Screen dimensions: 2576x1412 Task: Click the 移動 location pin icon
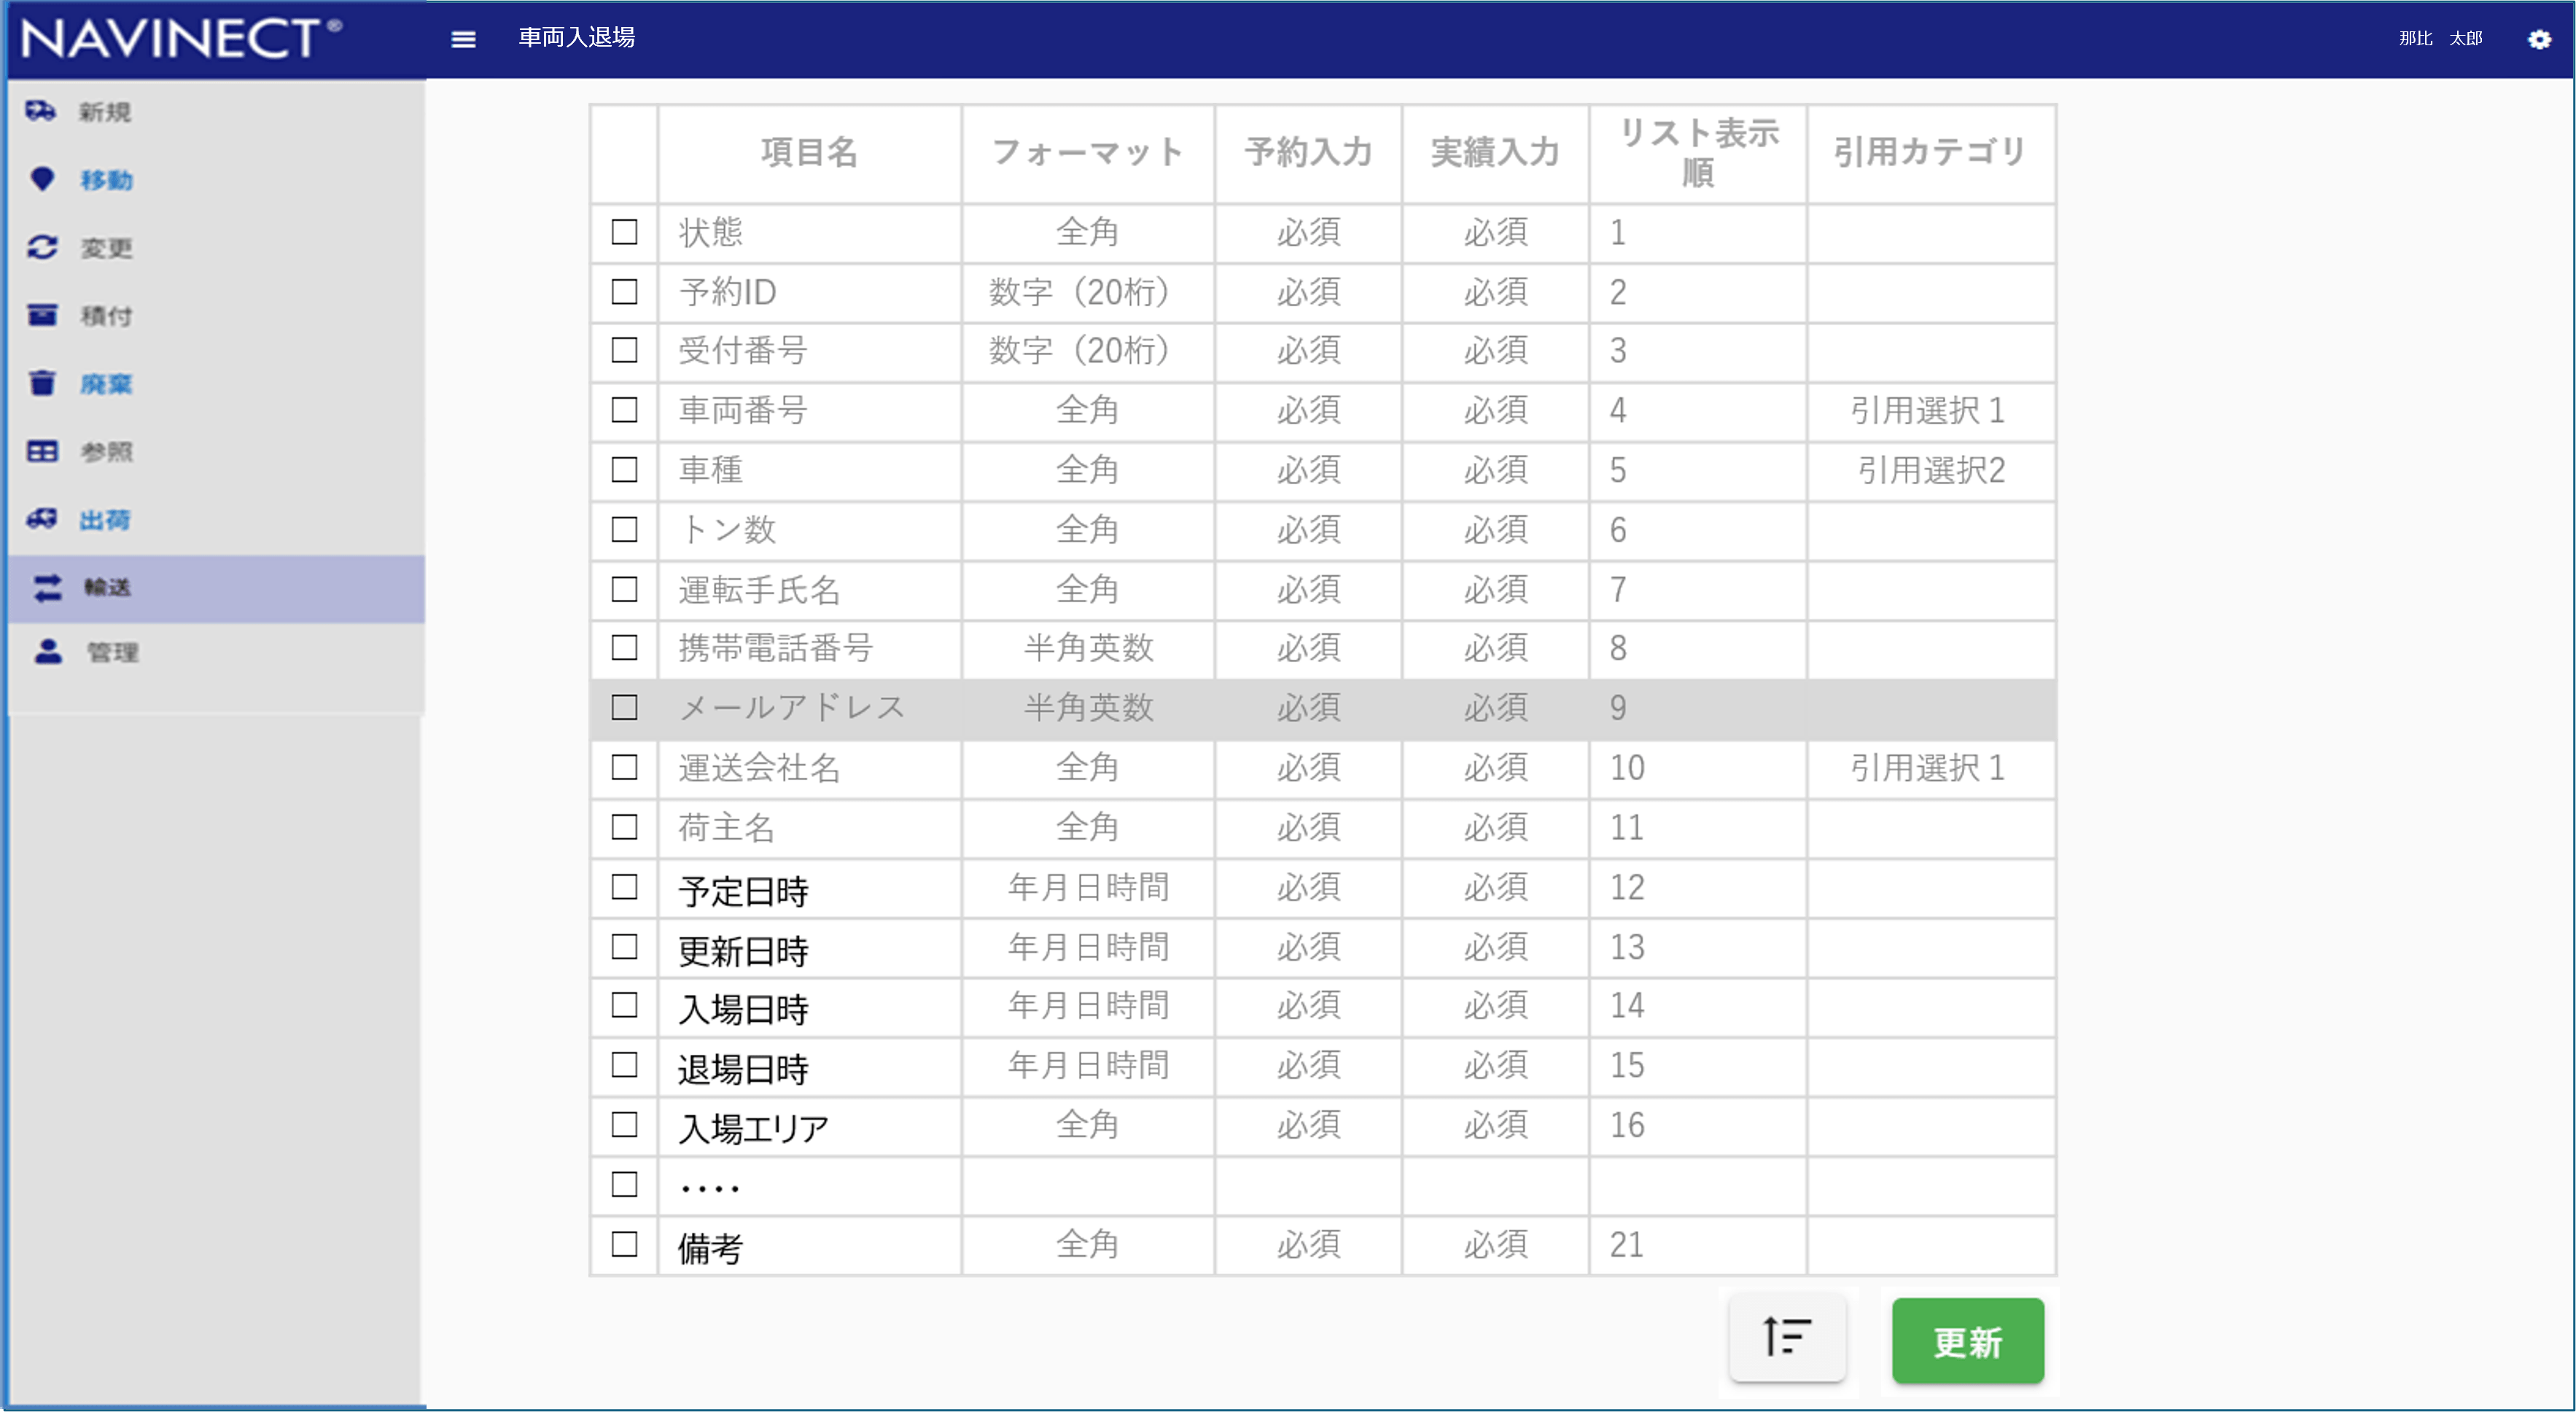pos(42,179)
